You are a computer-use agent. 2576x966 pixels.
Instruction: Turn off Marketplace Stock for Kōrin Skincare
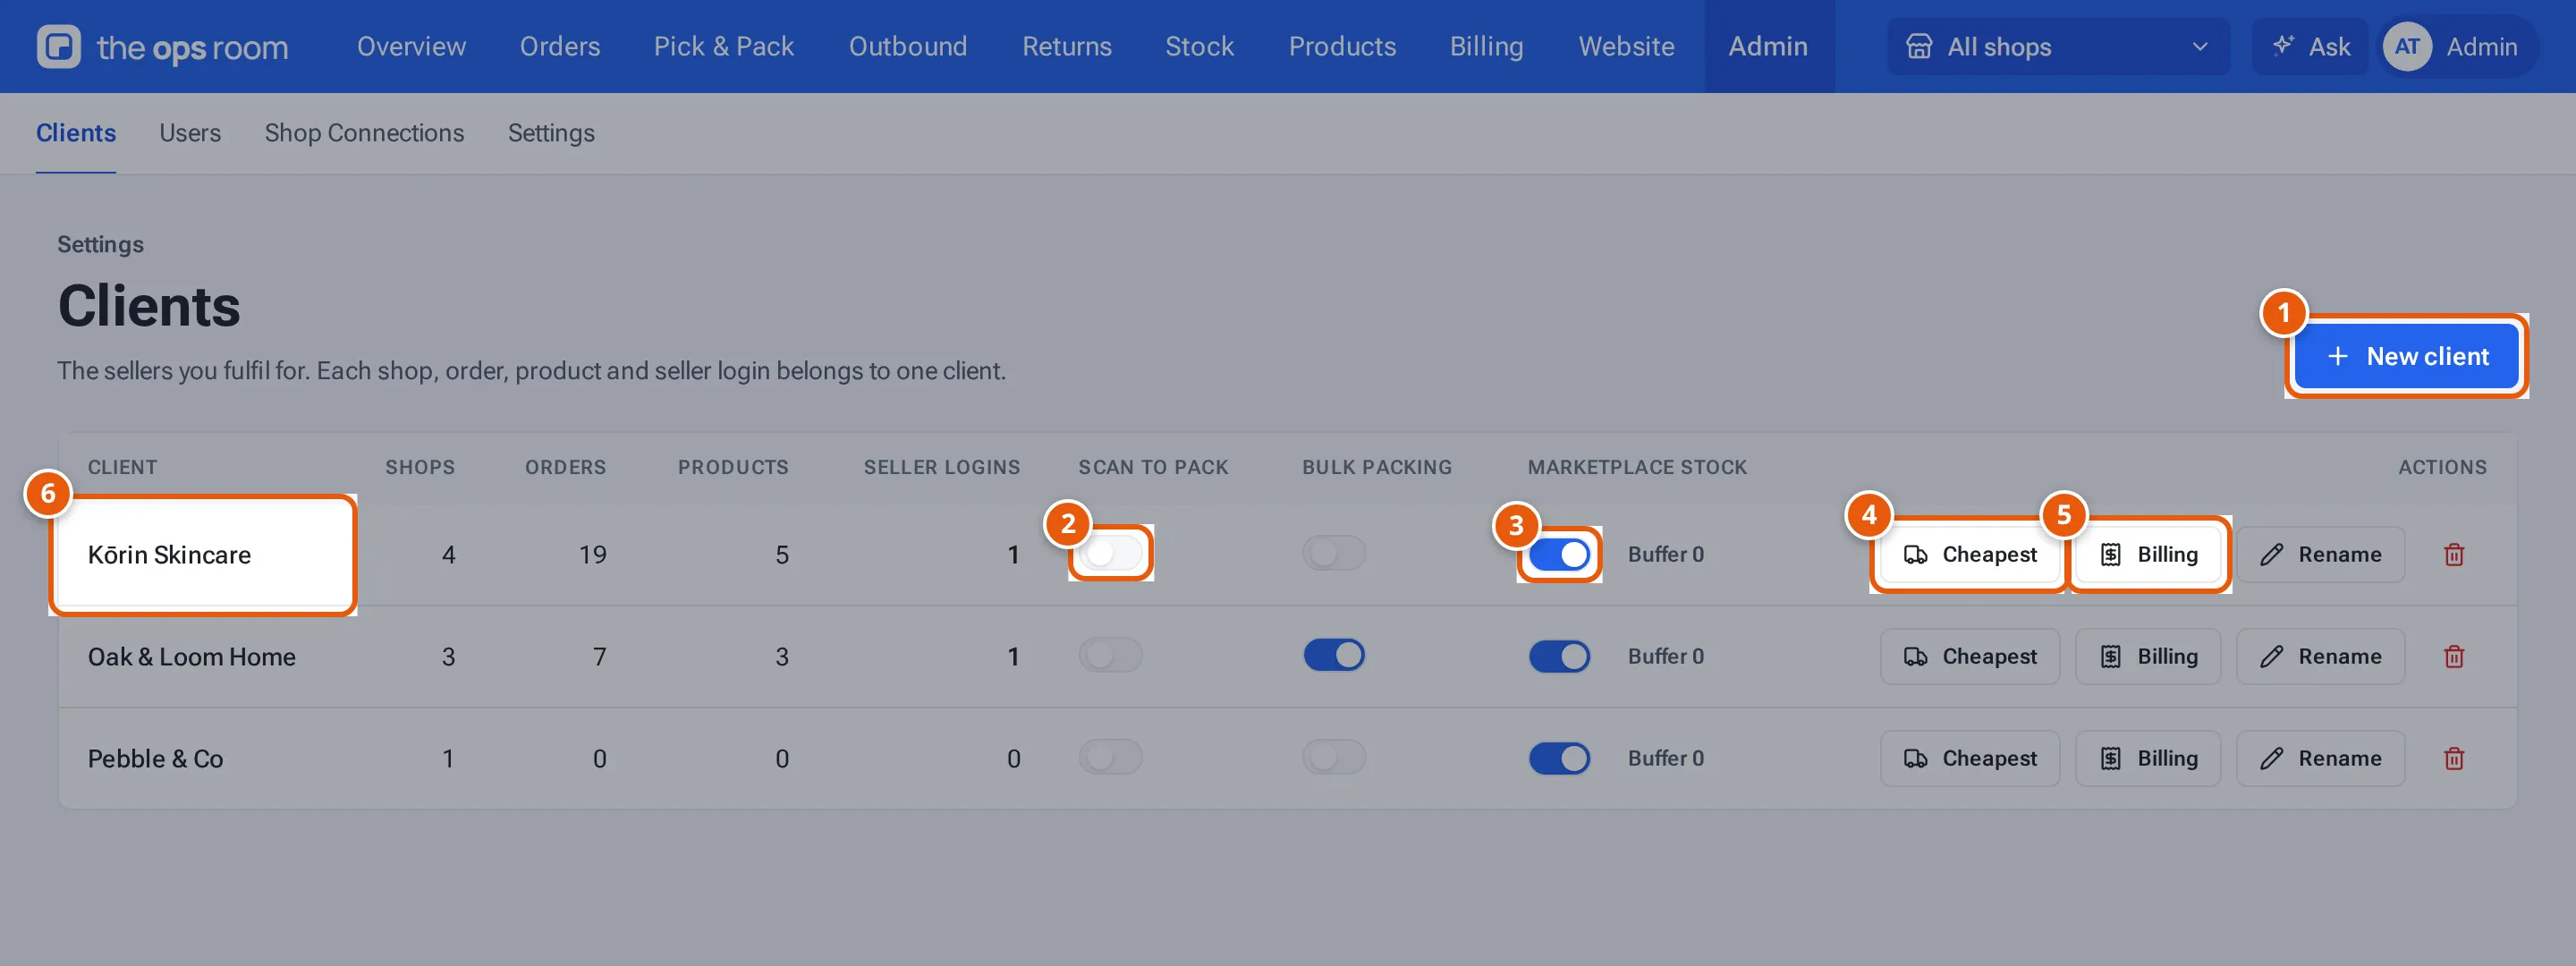[x=1559, y=554]
